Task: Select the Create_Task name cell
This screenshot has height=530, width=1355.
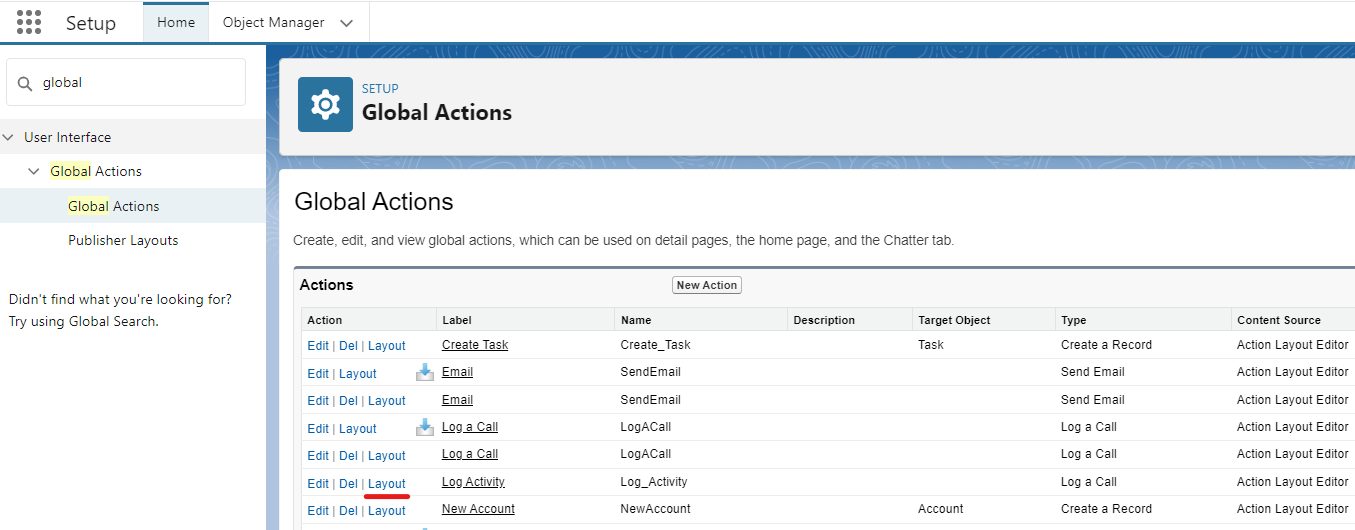Action: click(656, 345)
